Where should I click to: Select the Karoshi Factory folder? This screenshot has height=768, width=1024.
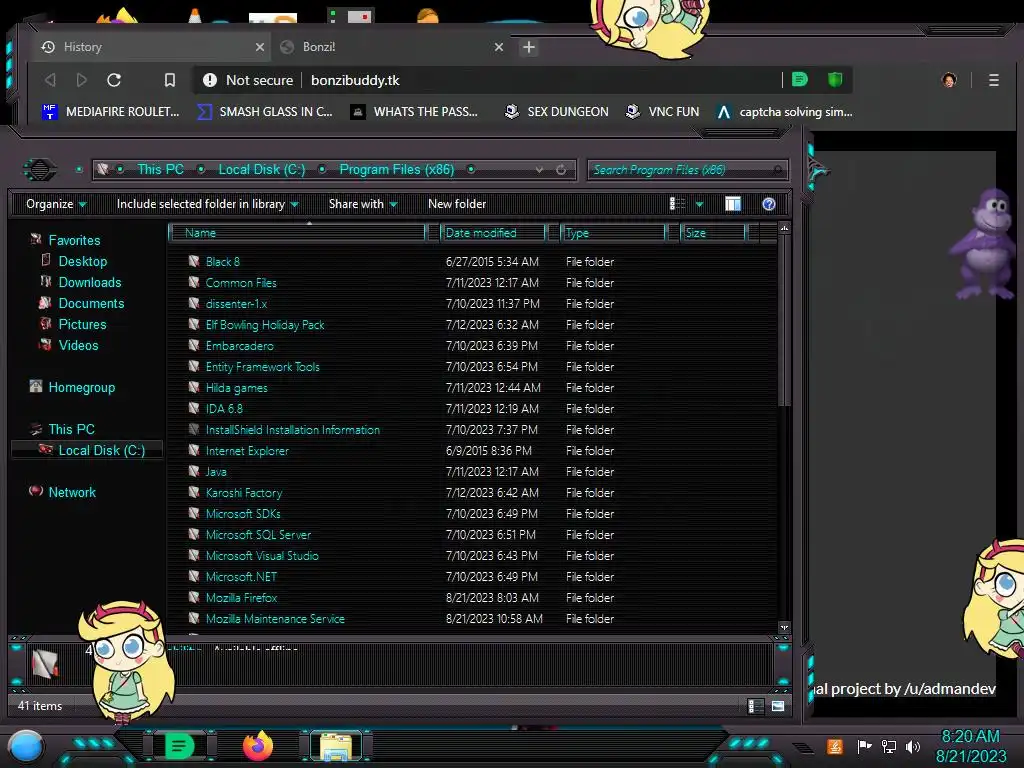click(x=244, y=492)
